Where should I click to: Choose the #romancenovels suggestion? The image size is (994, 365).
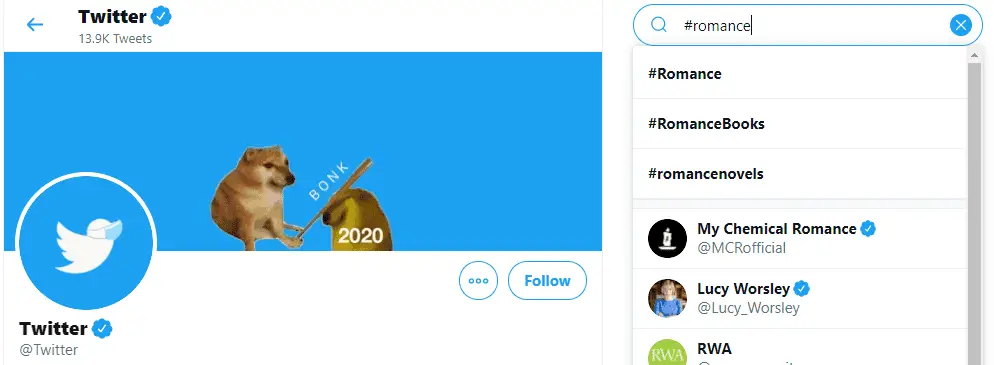(799, 174)
